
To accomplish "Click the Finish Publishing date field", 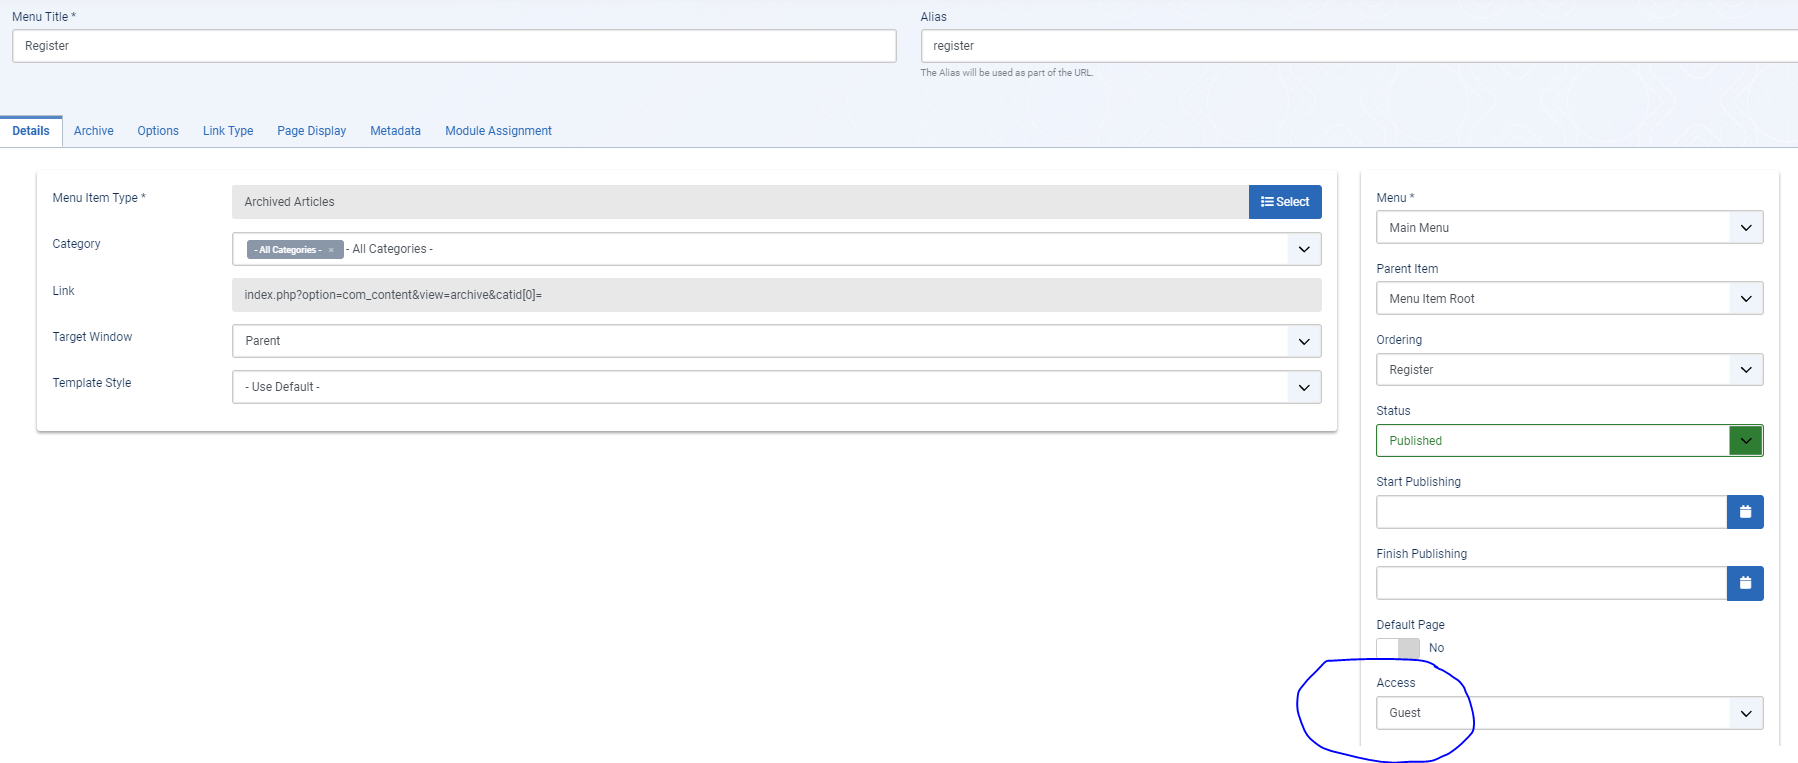I will click(x=1551, y=583).
